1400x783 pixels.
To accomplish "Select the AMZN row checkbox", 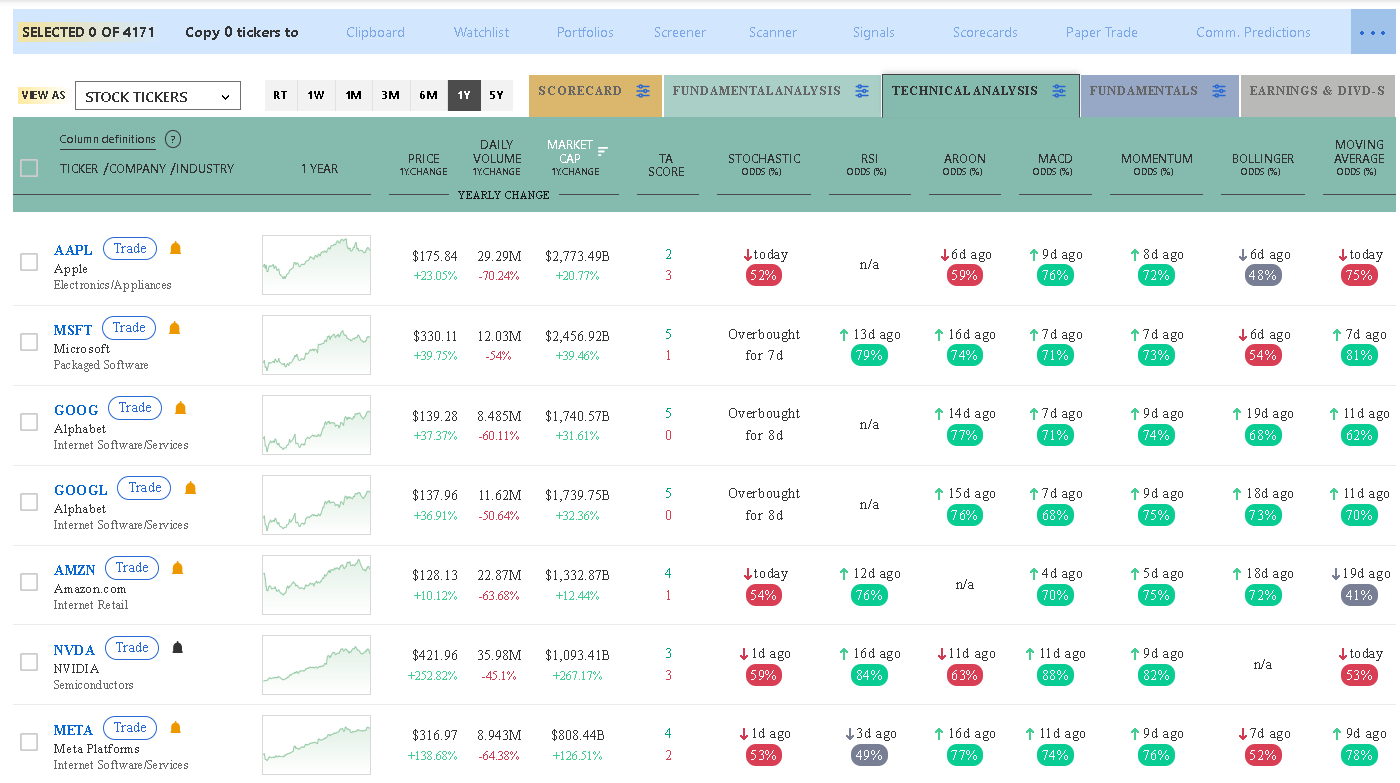I will point(29,582).
